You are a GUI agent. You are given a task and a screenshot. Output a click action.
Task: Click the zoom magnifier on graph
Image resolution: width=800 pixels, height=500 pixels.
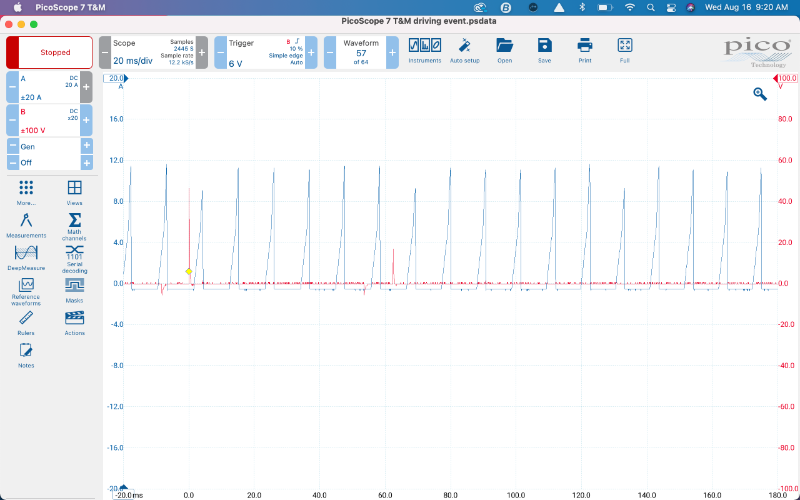[760, 93]
